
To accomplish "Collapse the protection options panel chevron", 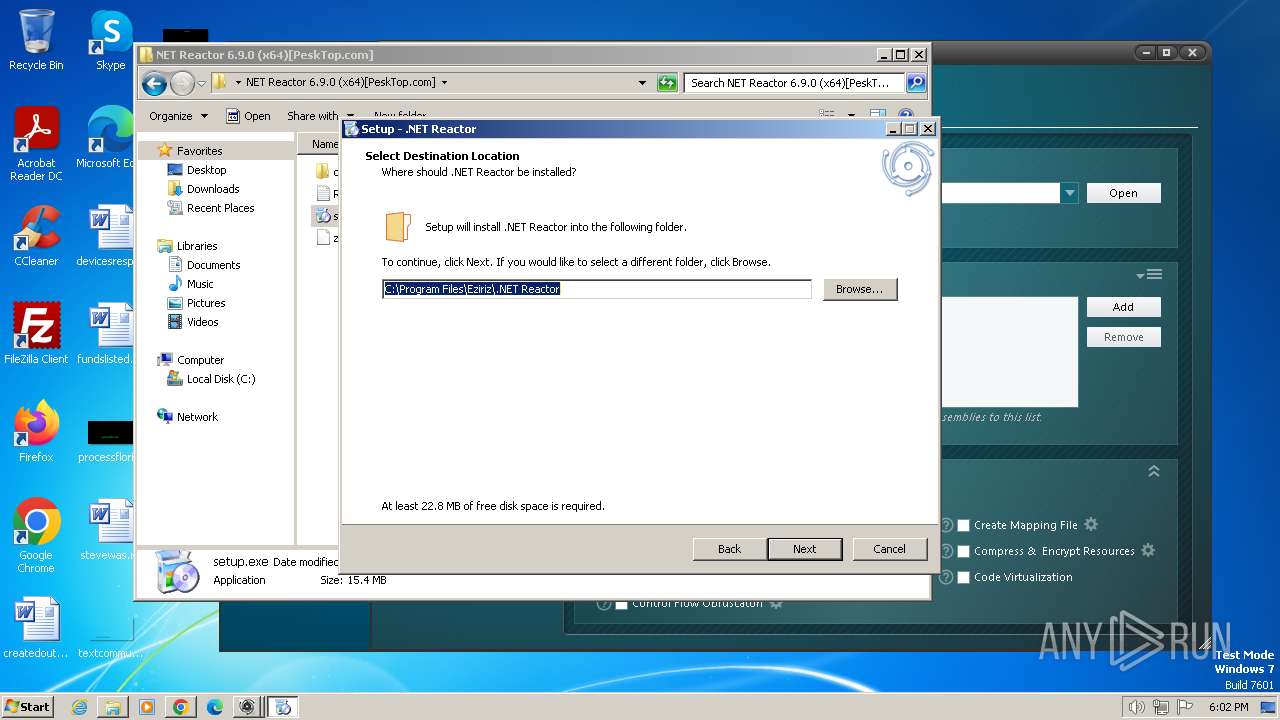I will click(x=1153, y=470).
